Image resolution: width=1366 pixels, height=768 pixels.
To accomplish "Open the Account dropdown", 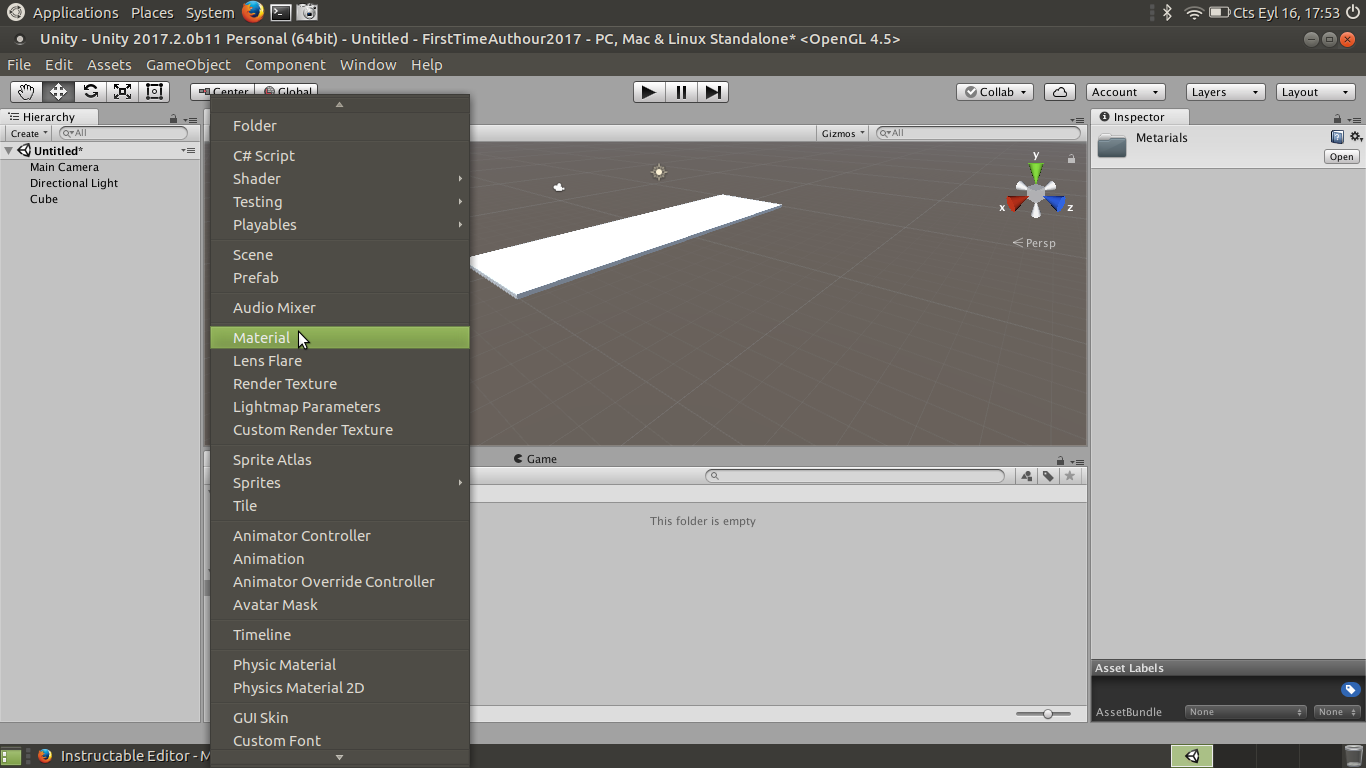I will coord(1125,92).
